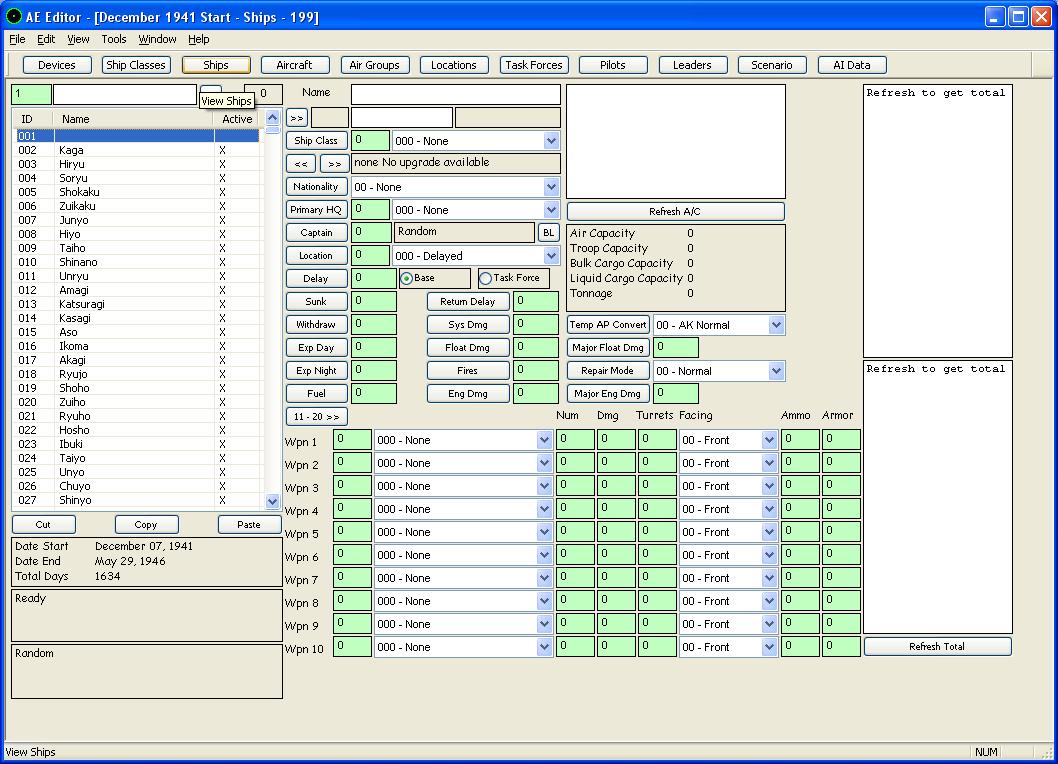This screenshot has height=764, width=1058.
Task: Open the Locations section
Action: click(x=453, y=65)
